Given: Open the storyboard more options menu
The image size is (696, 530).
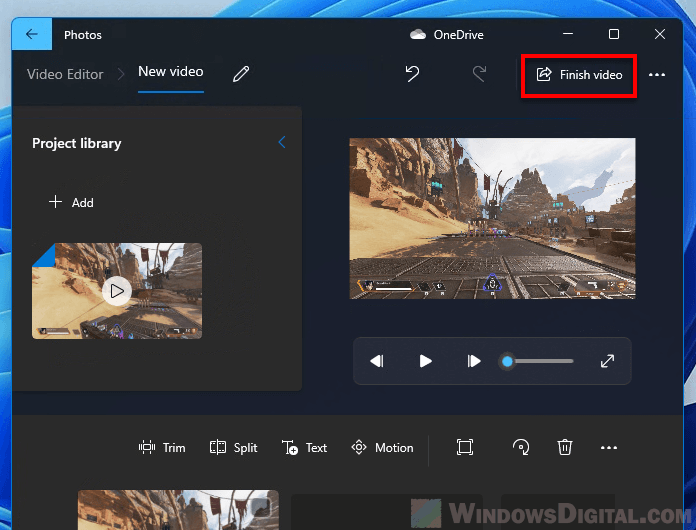Looking at the screenshot, I should click(x=609, y=447).
